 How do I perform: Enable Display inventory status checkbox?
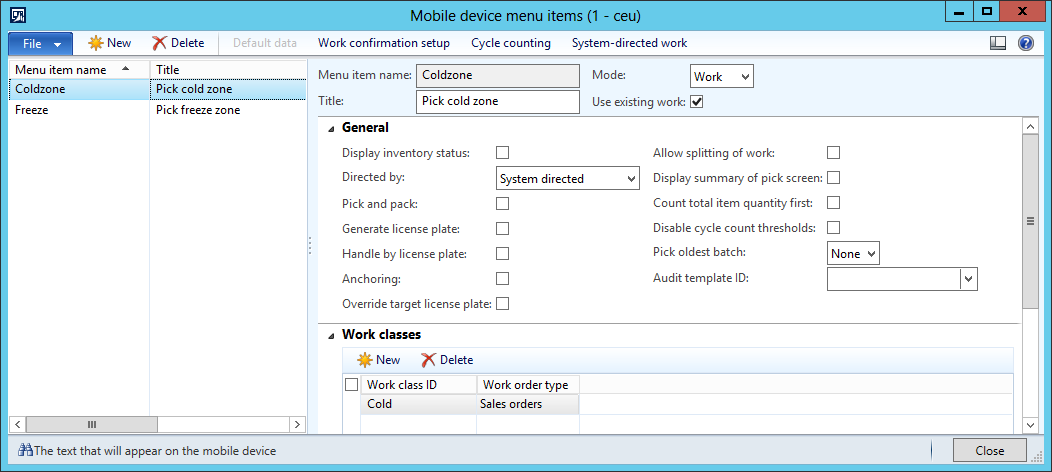pos(503,153)
